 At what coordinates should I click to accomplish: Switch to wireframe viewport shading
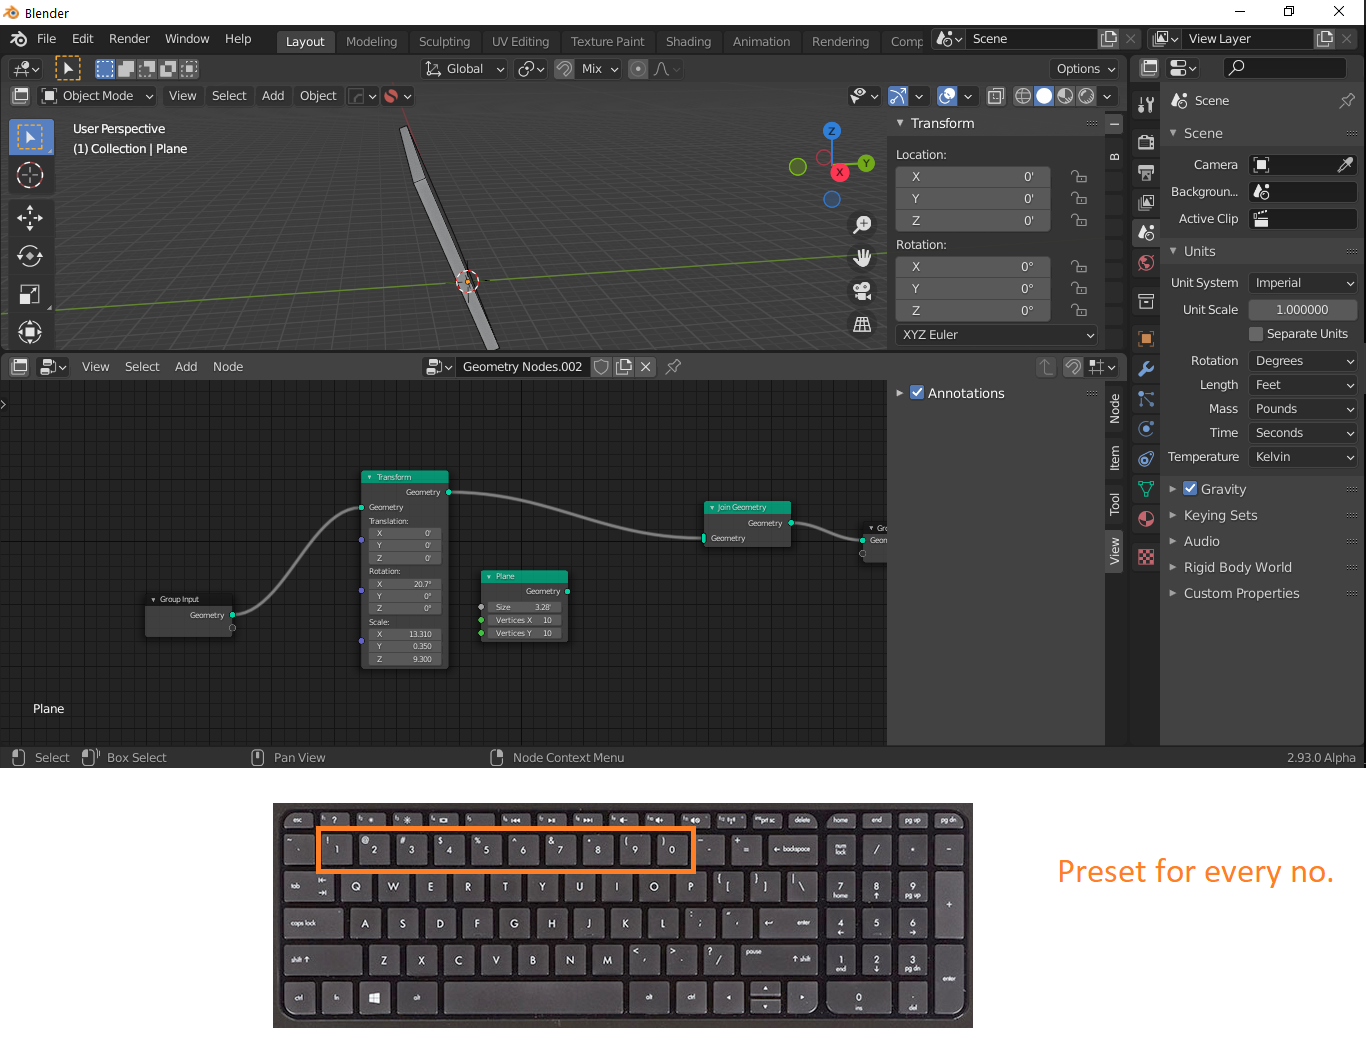[x=1023, y=96]
